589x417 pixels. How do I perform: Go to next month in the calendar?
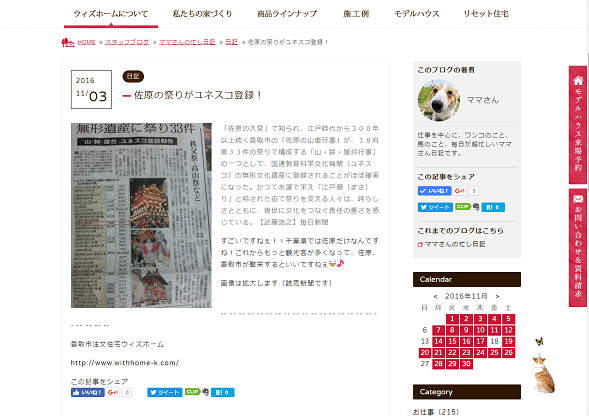[497, 296]
